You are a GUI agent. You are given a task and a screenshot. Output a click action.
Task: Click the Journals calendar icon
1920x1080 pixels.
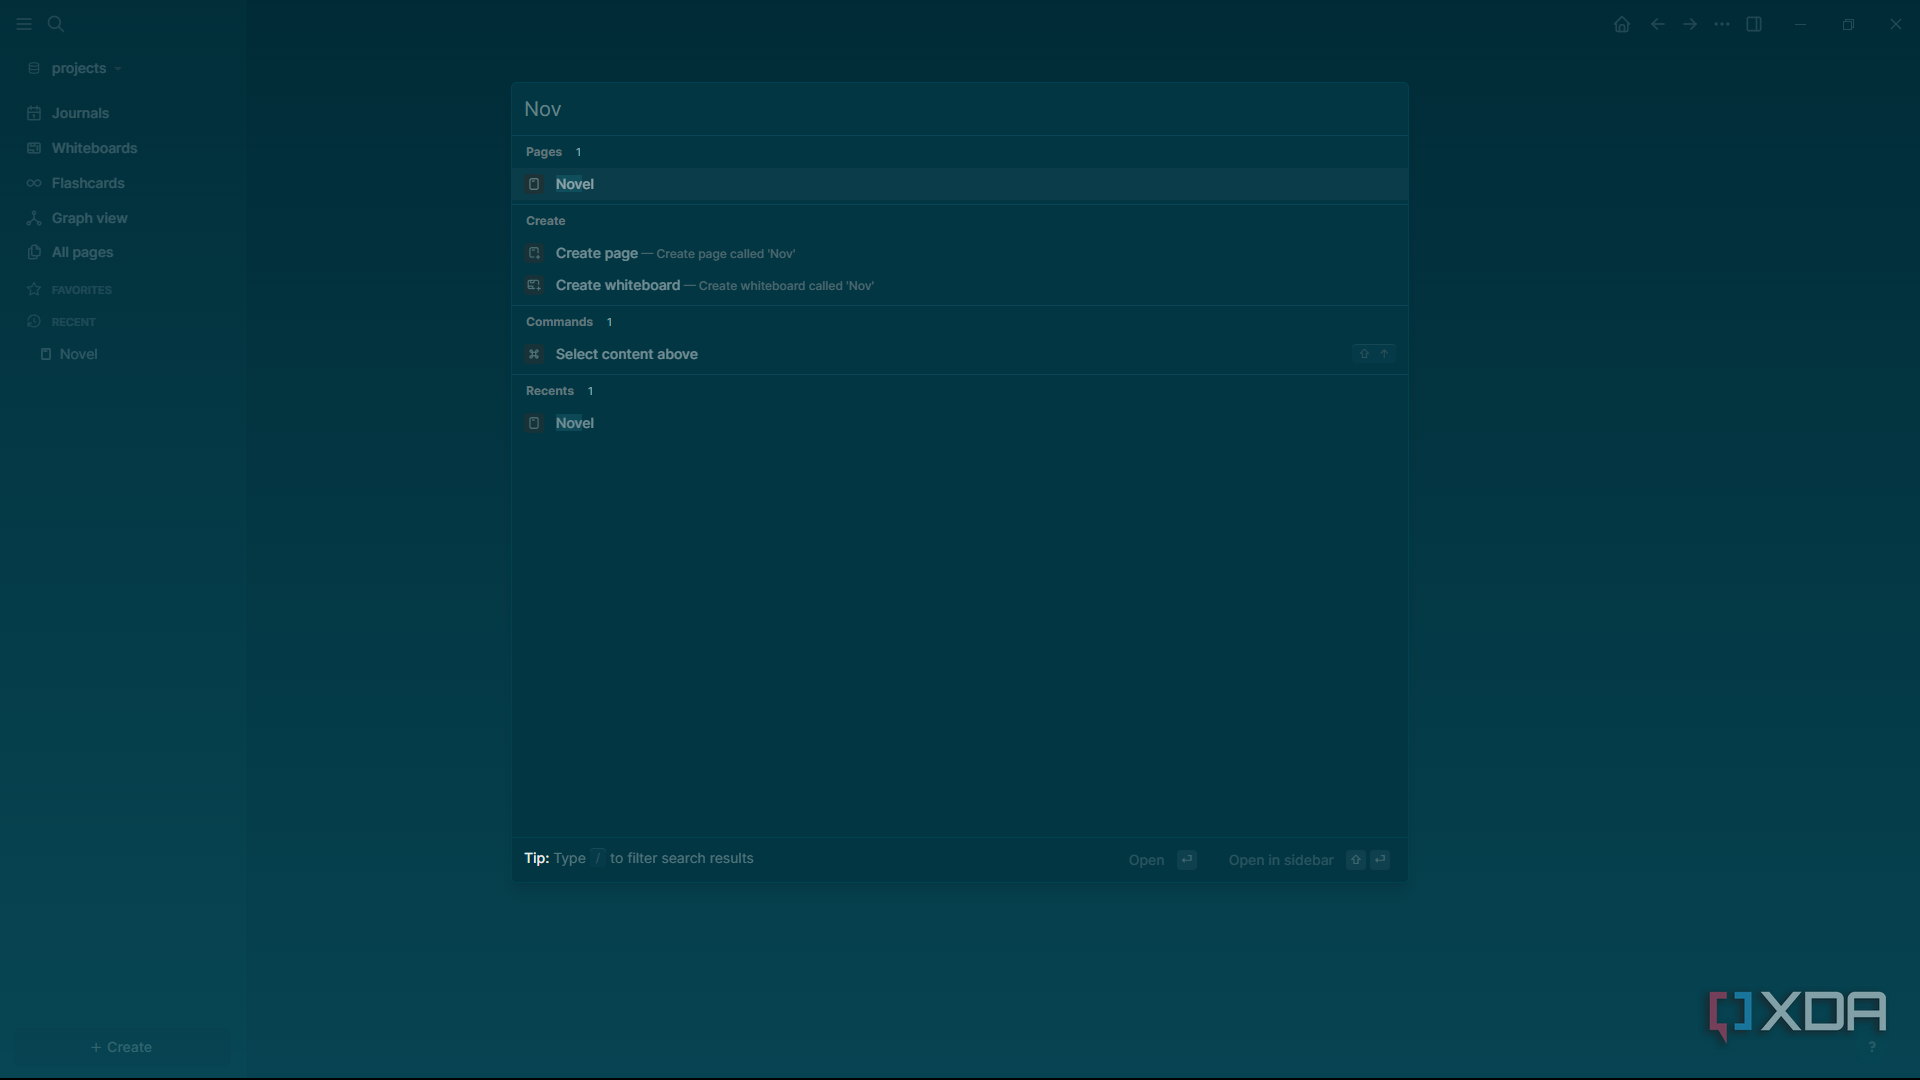[34, 113]
